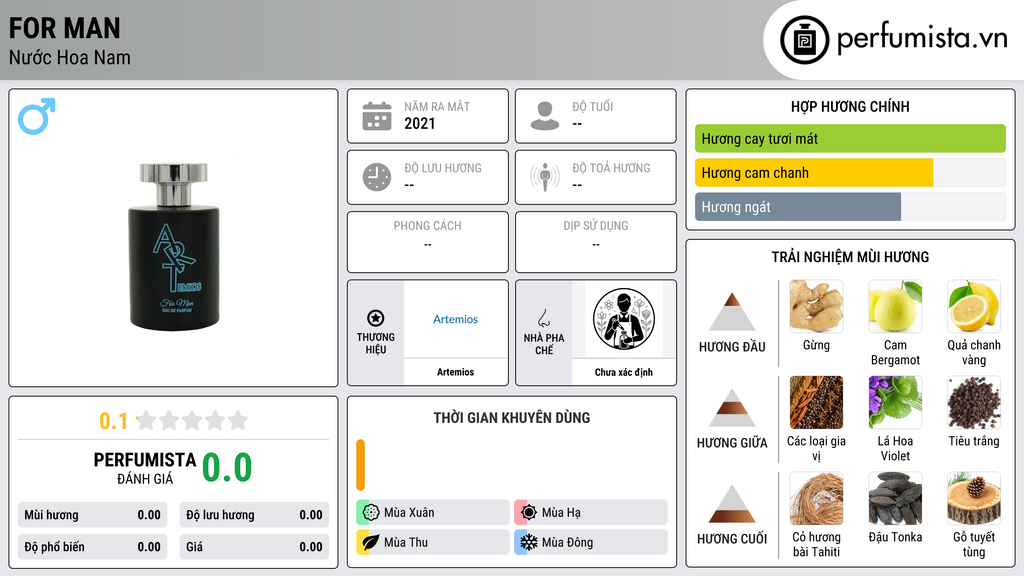This screenshot has height=576, width=1024.
Task: Click the Giá score row
Action: click(254, 547)
